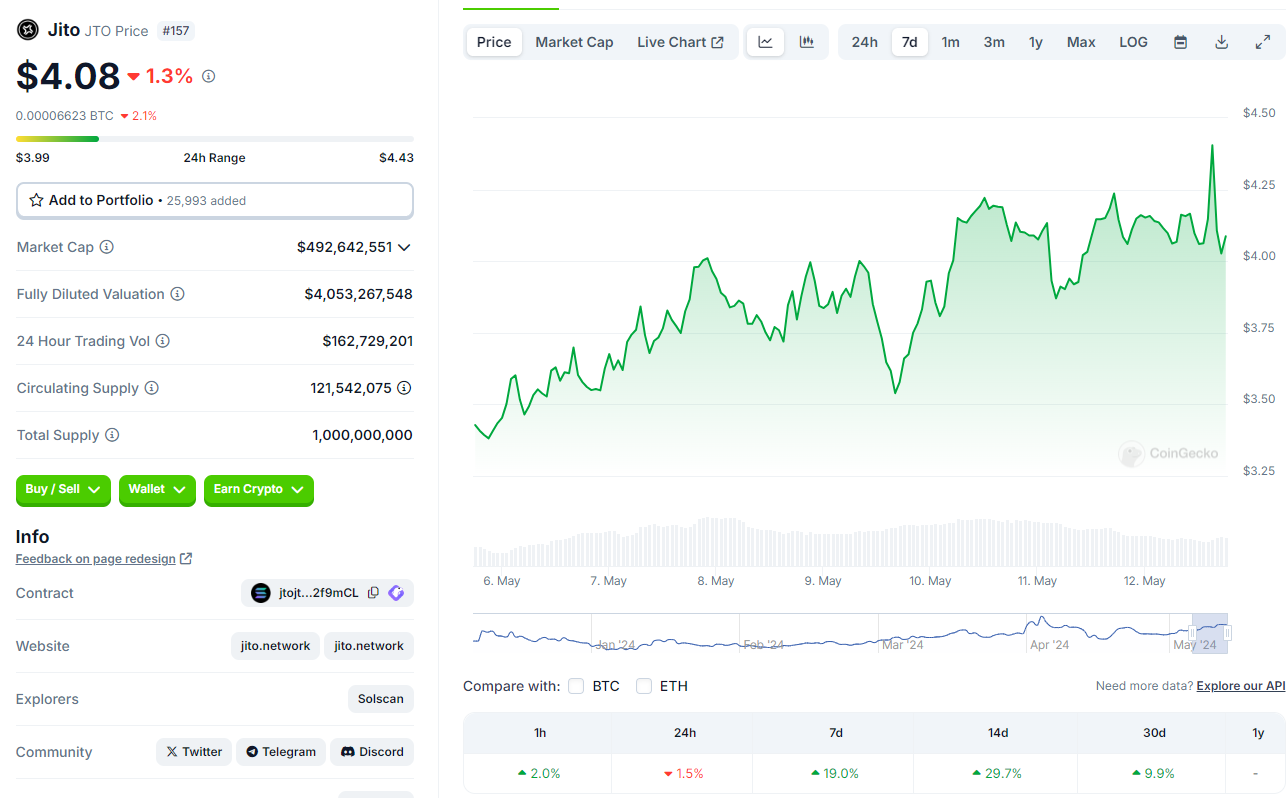The width and height of the screenshot is (1288, 798).
Task: Click the 1h 2.0% performance cell
Action: click(x=539, y=773)
